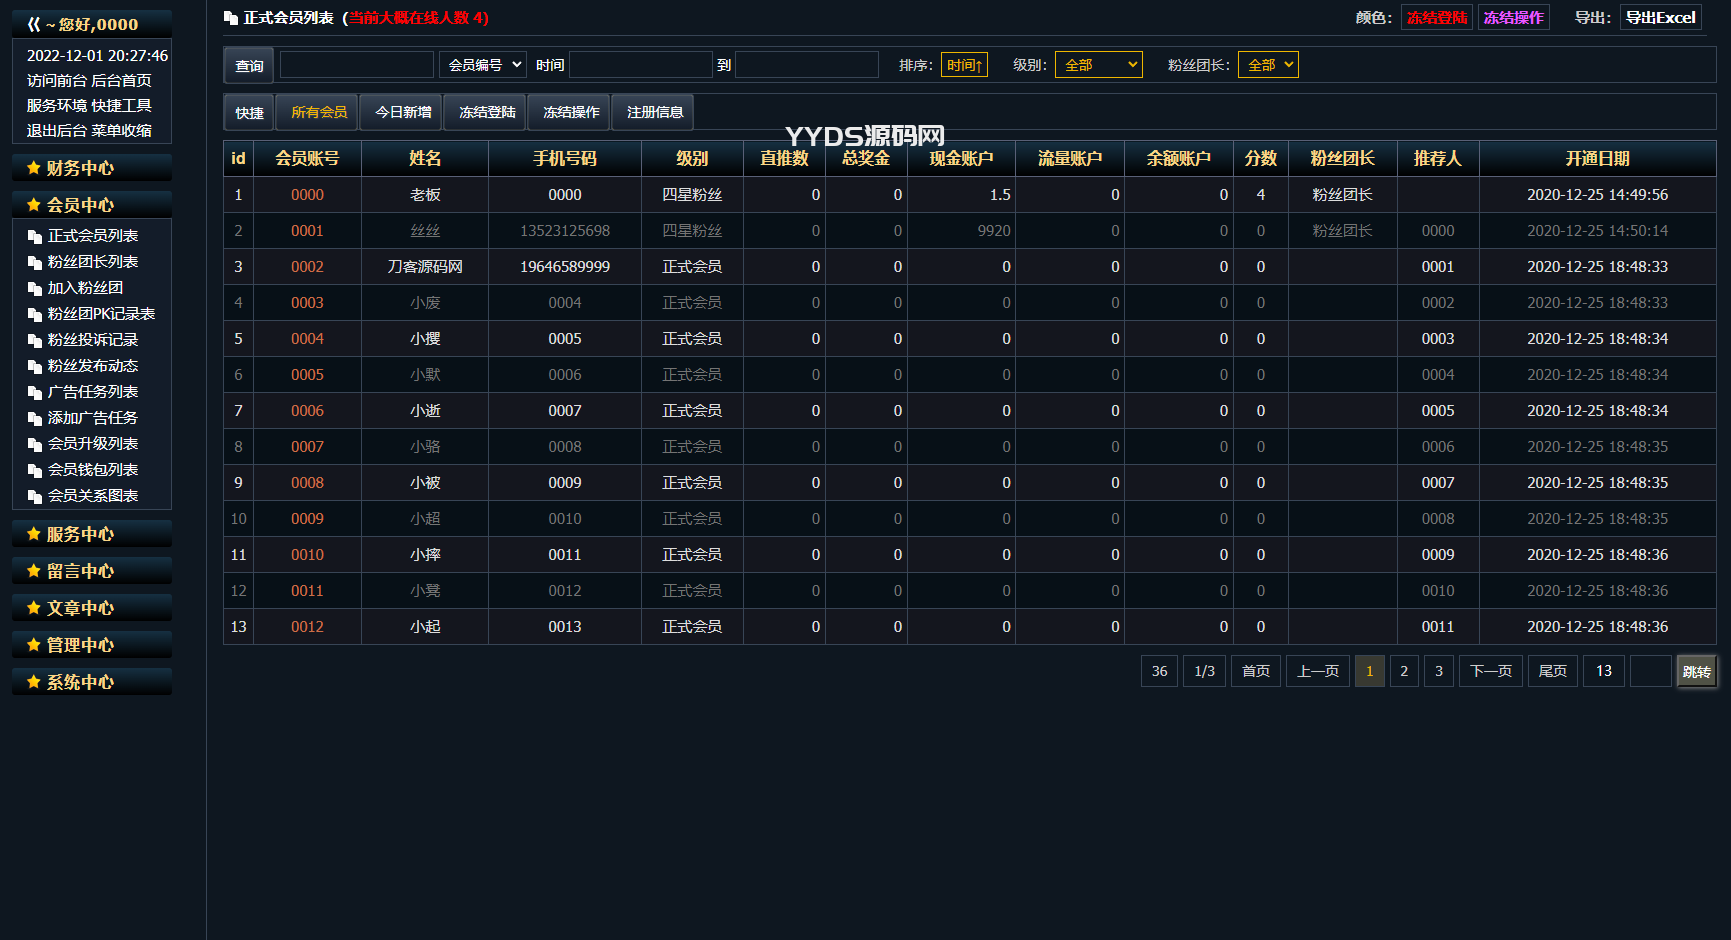Toggle the 时间↑ sort order button

[x=964, y=65]
